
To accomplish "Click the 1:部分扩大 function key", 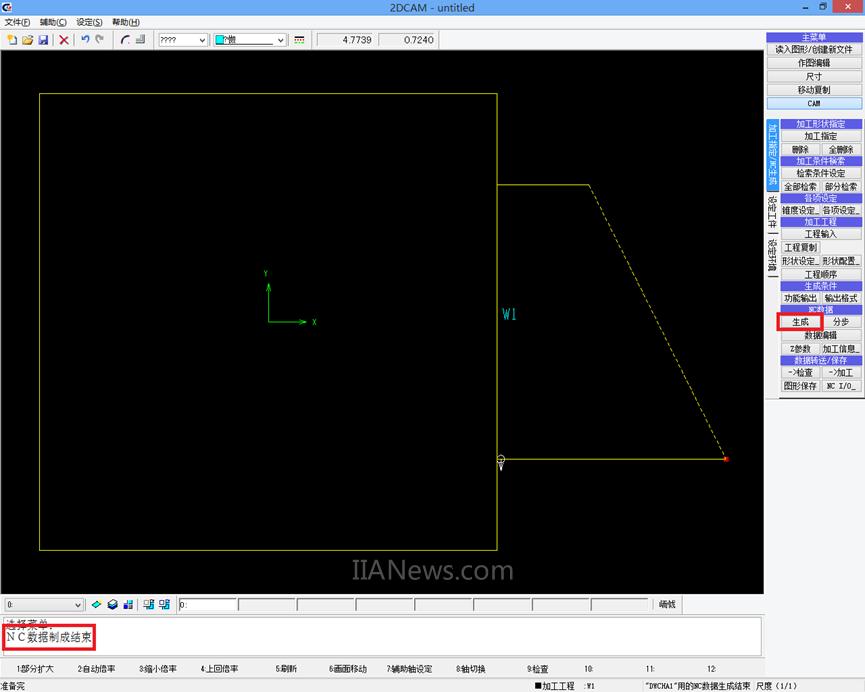I will (35, 669).
